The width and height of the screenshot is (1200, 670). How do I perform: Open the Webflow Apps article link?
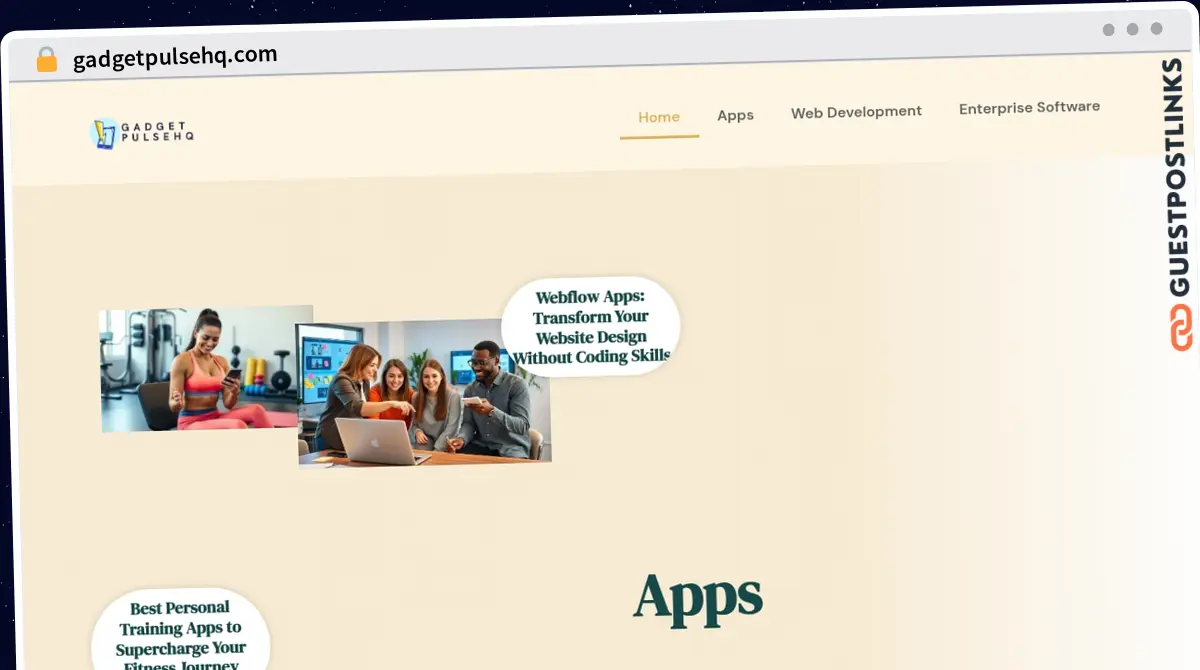pyautogui.click(x=591, y=327)
